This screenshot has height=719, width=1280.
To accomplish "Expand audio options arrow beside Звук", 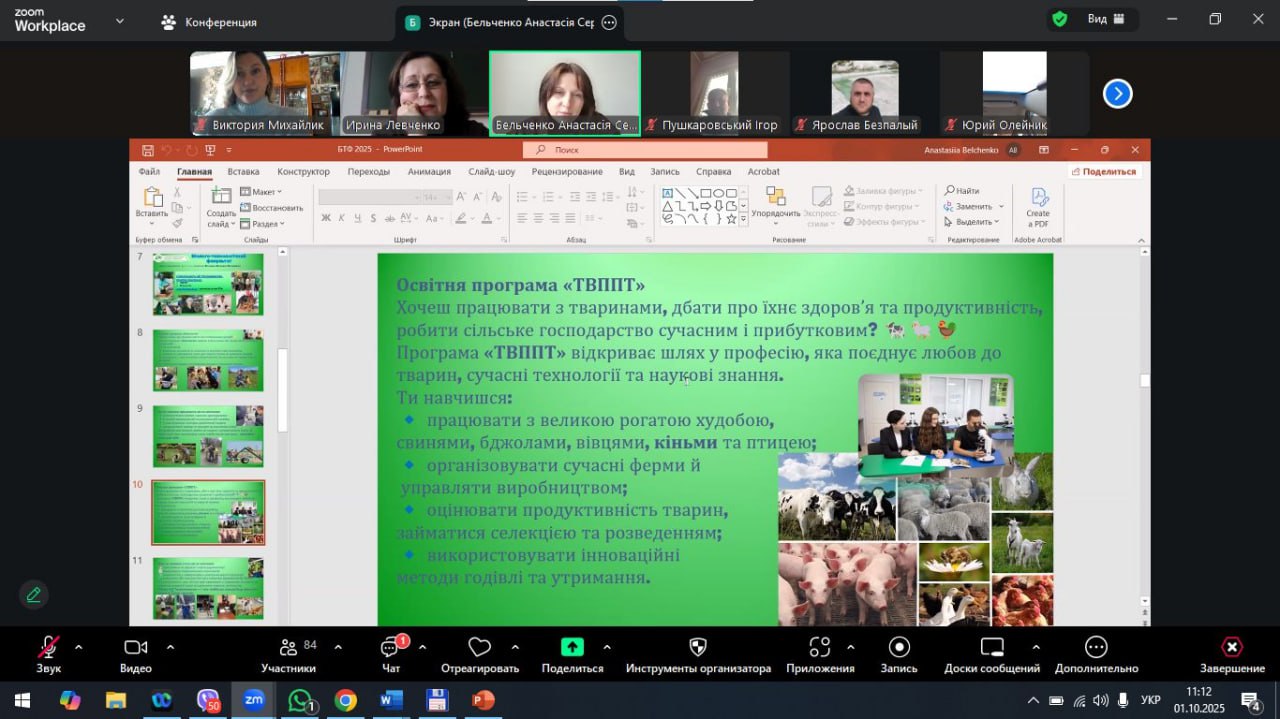I will [79, 646].
